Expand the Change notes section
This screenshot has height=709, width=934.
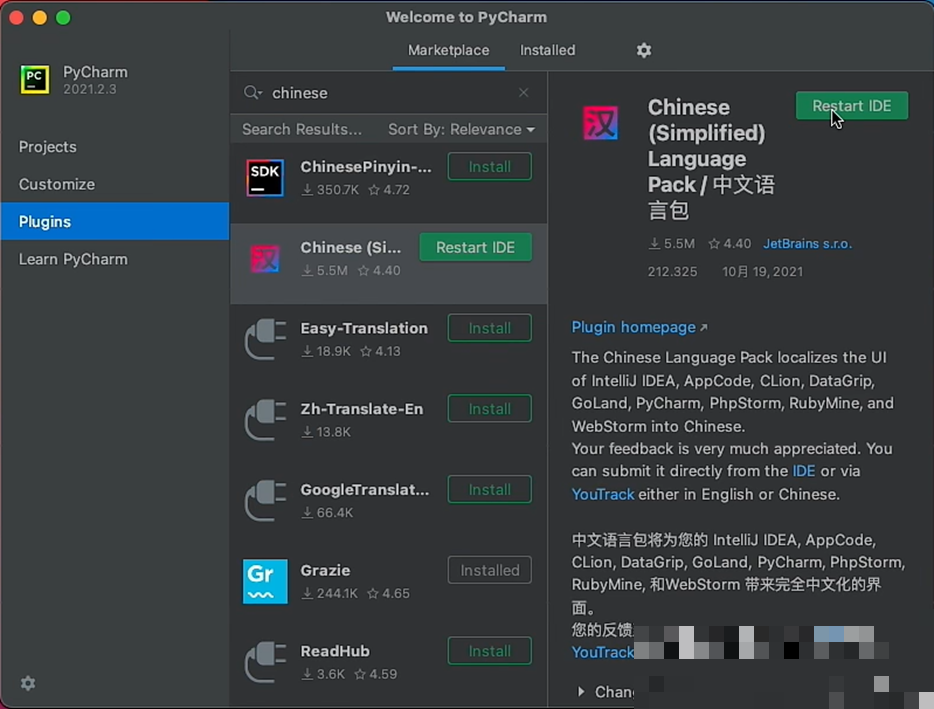coord(581,691)
